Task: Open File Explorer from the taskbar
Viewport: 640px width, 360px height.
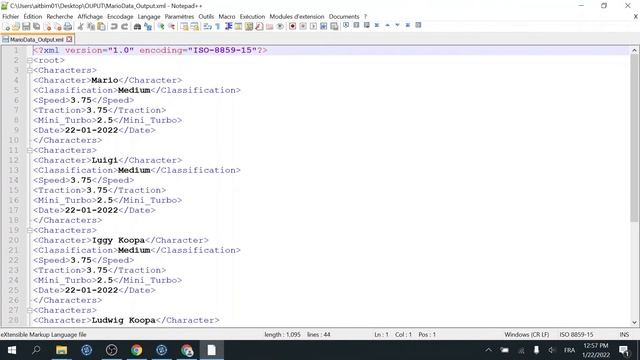Action: [62, 350]
